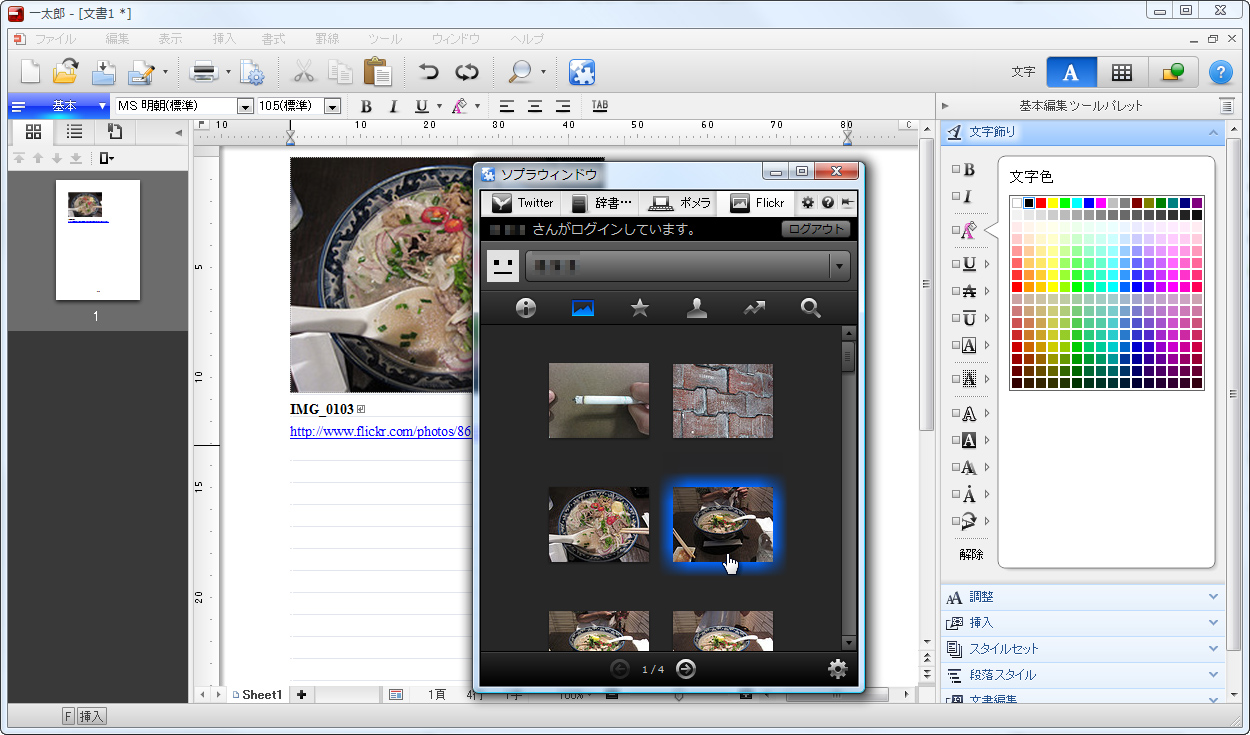
Task: Open the ツール menu
Action: click(384, 39)
